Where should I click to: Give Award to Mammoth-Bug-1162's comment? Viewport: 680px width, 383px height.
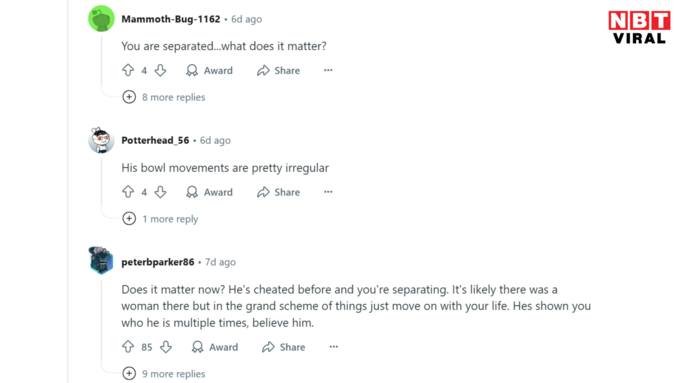point(209,70)
